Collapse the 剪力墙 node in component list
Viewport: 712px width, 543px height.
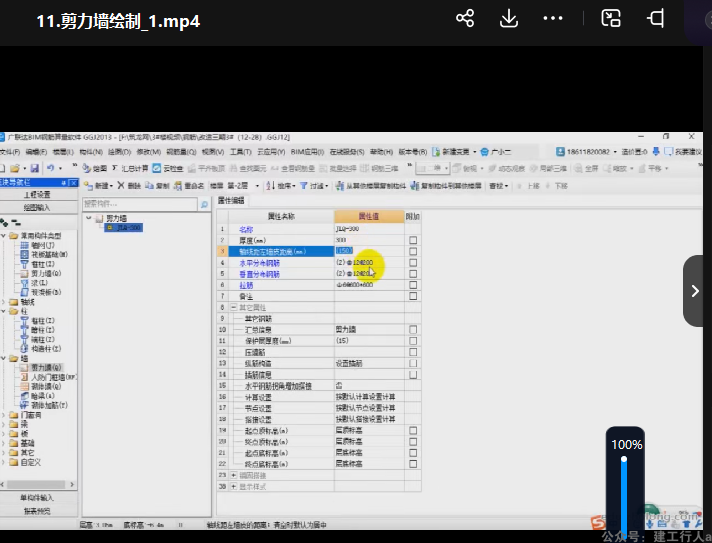pos(89,218)
